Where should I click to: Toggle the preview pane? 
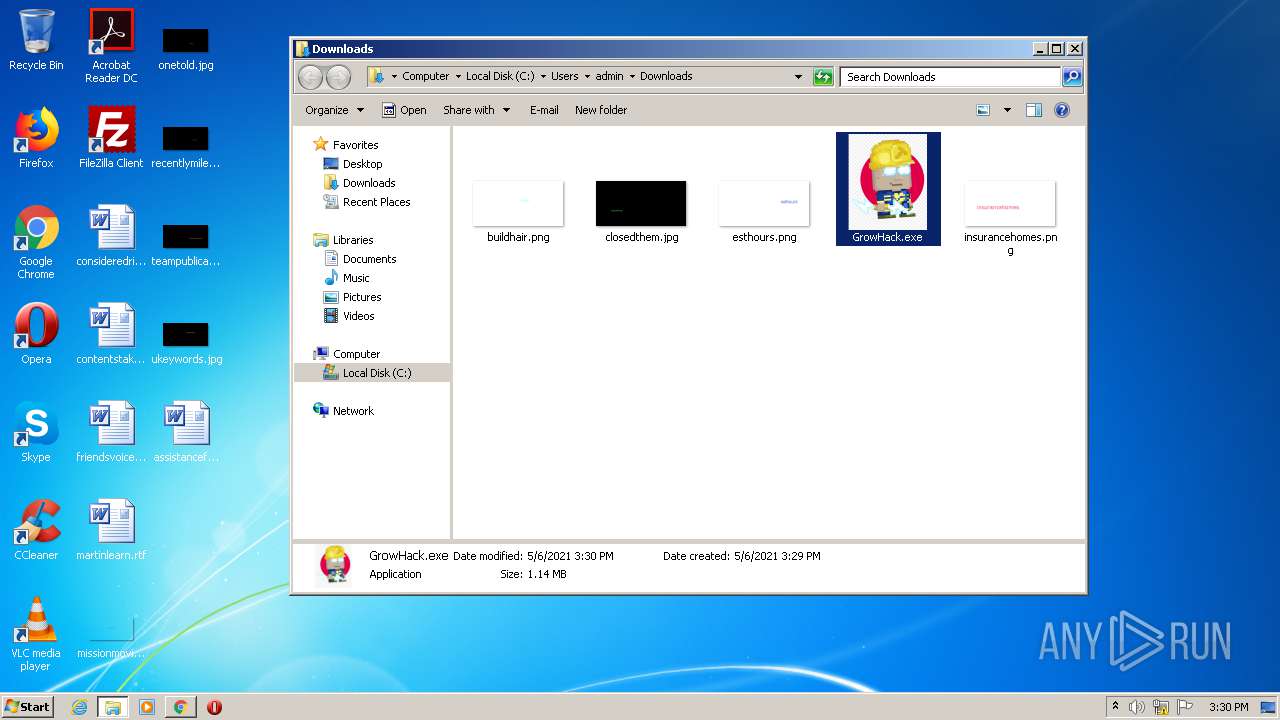pos(1034,110)
